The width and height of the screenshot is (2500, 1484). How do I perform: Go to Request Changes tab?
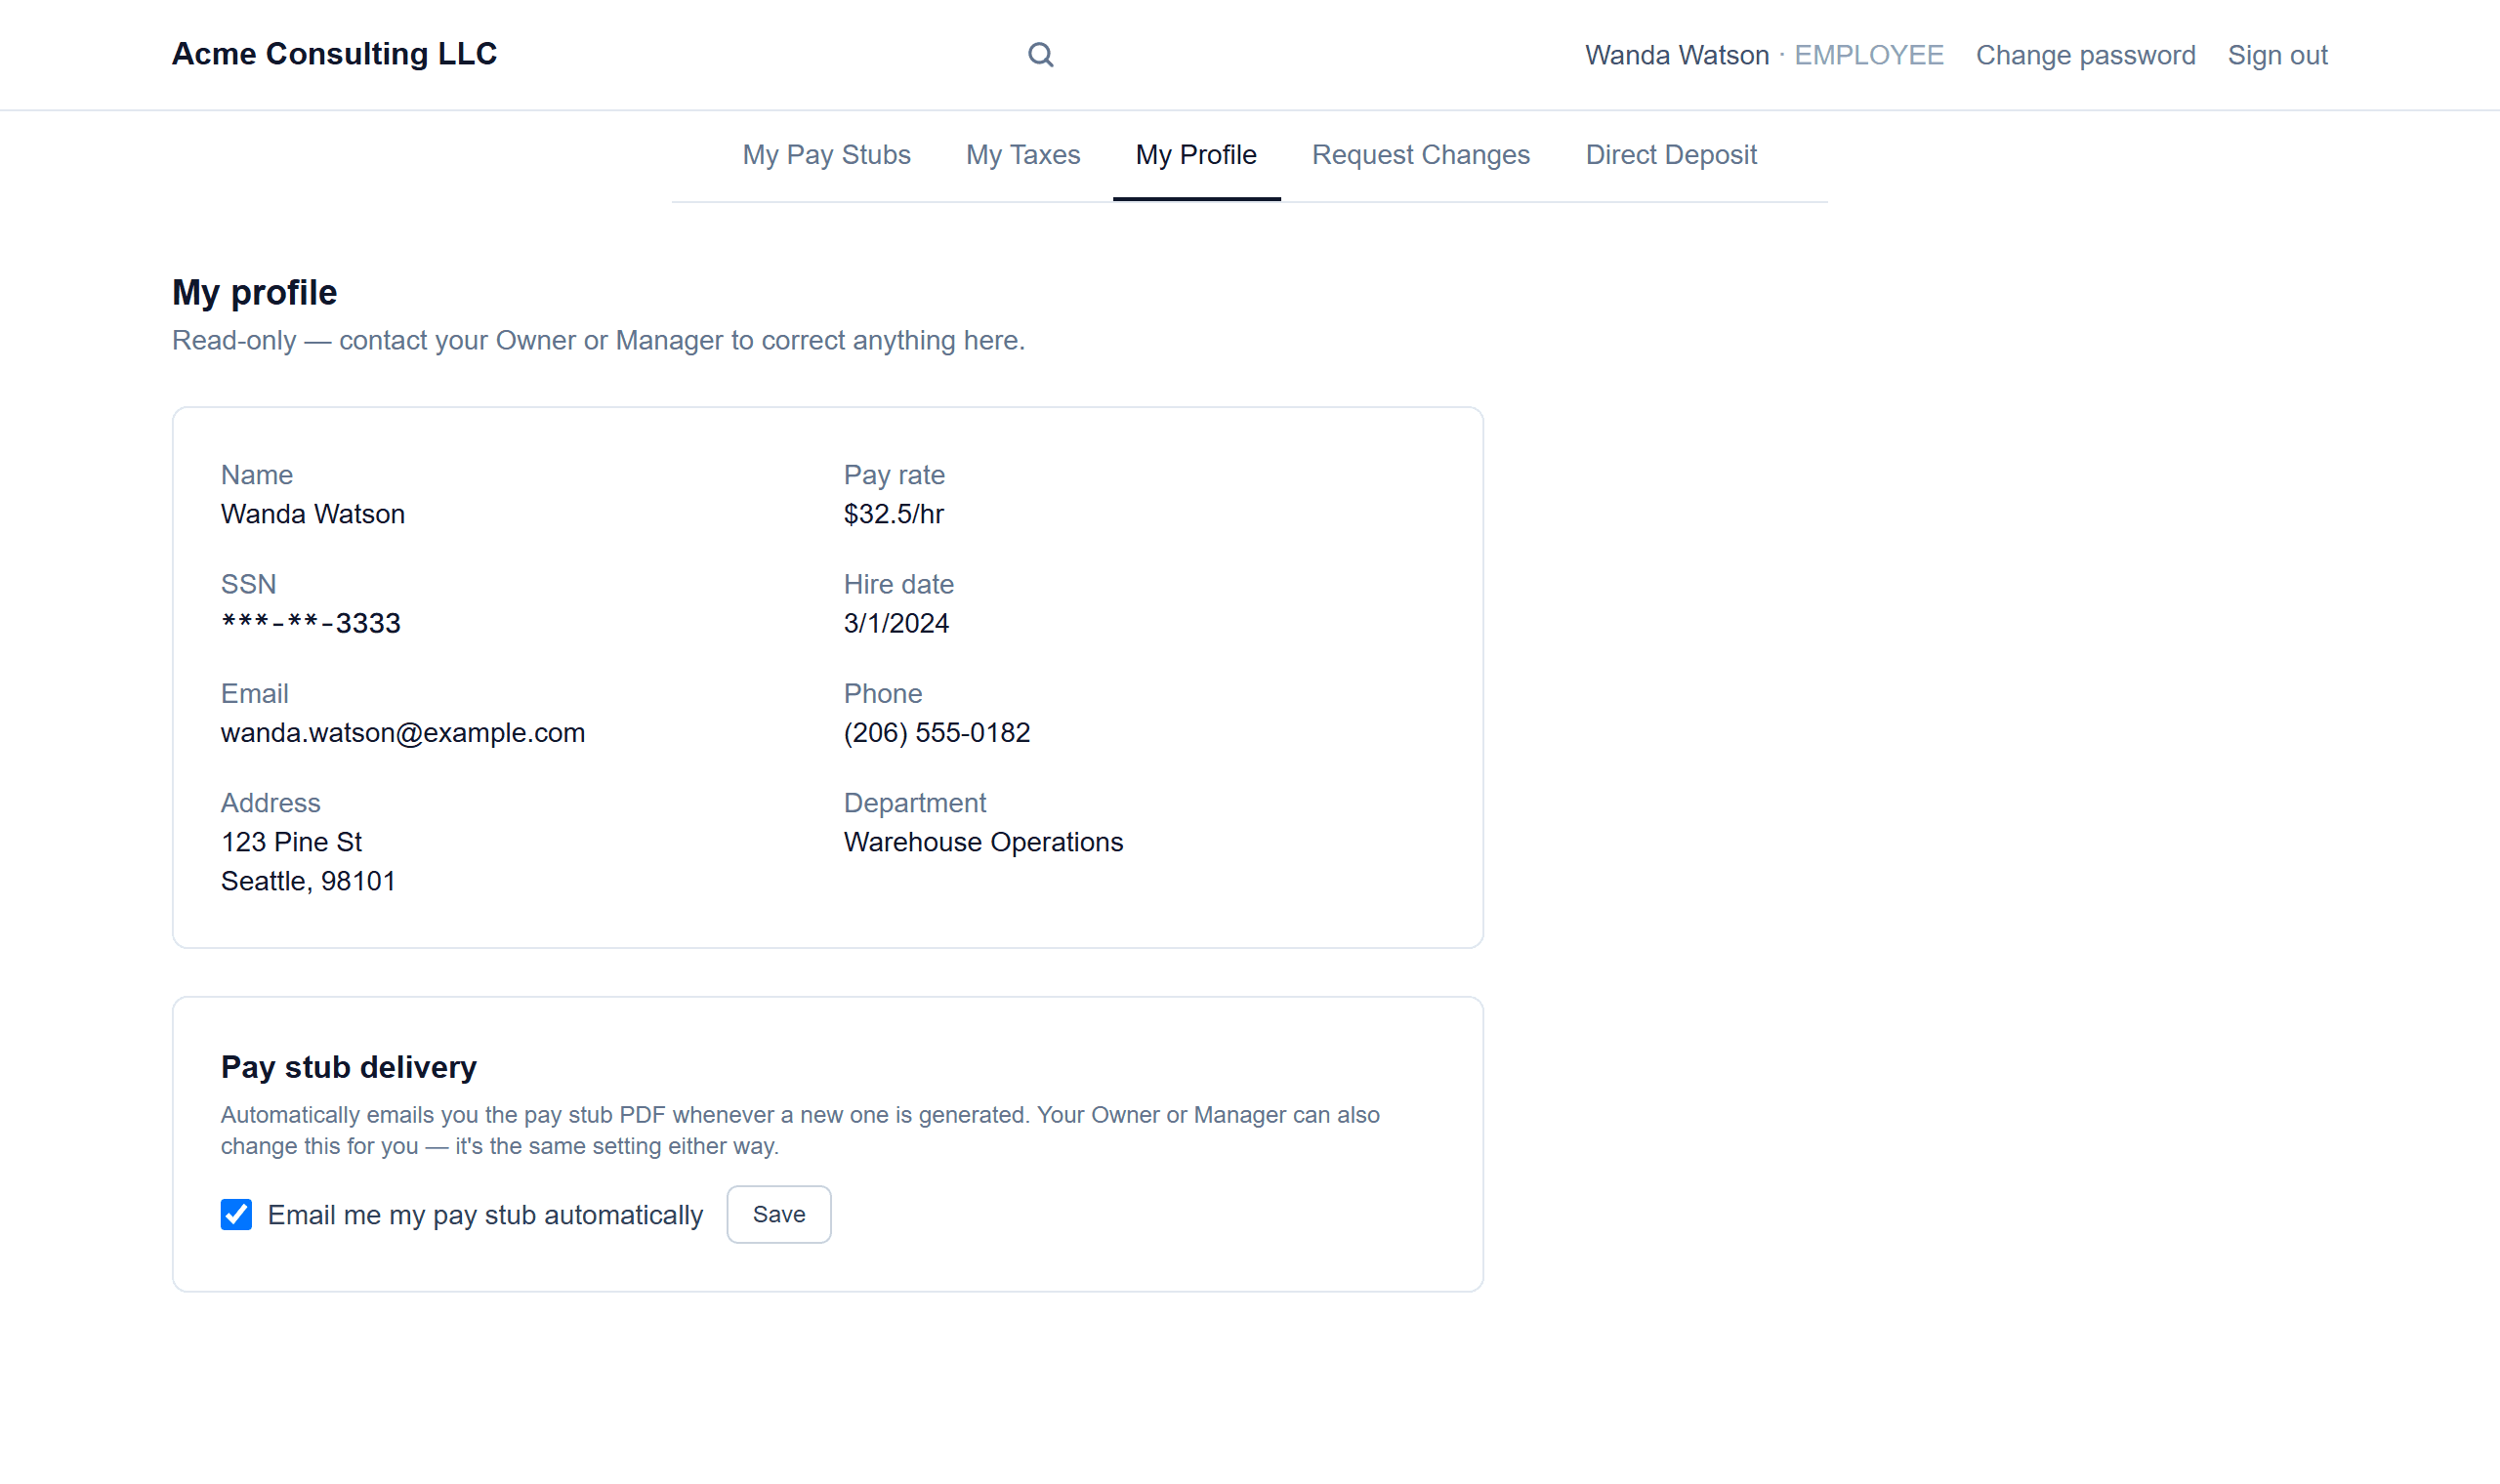[x=1420, y=155]
